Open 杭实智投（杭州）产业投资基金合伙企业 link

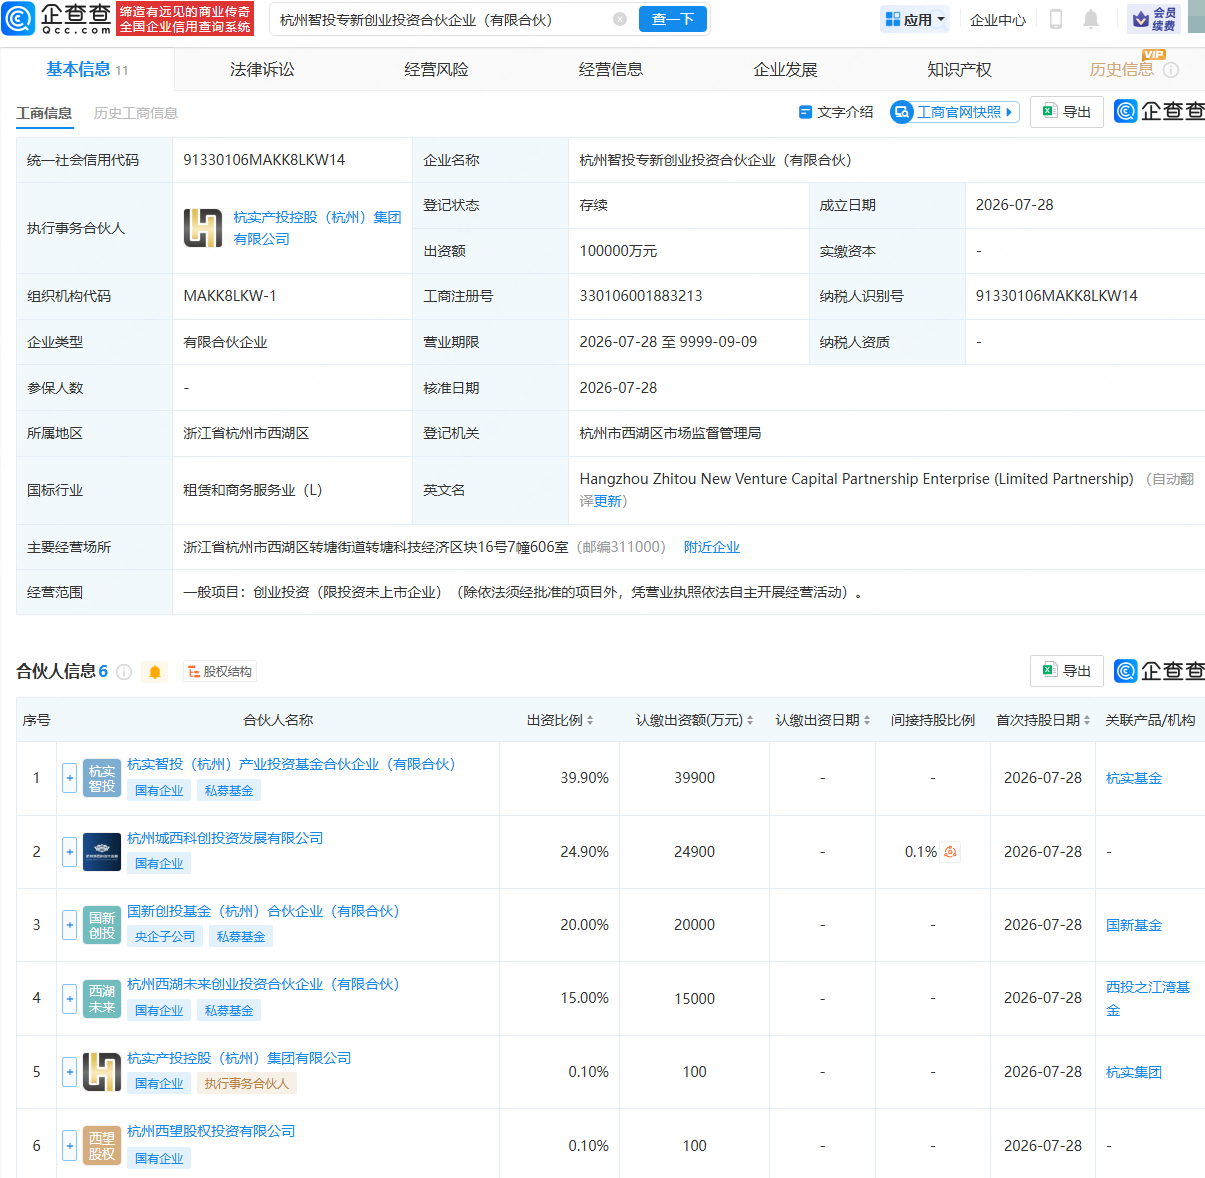291,764
